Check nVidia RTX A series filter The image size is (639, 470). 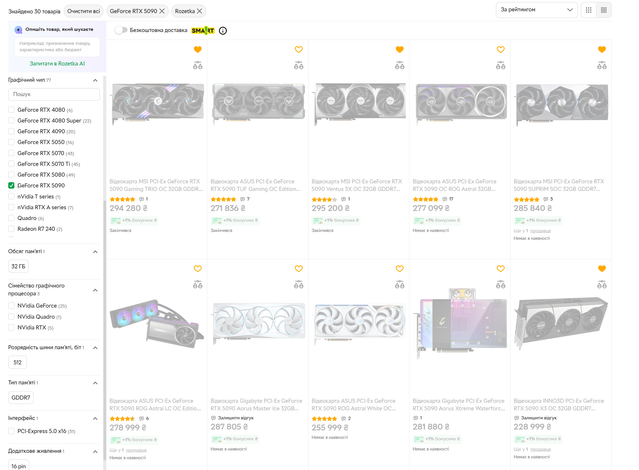click(11, 207)
